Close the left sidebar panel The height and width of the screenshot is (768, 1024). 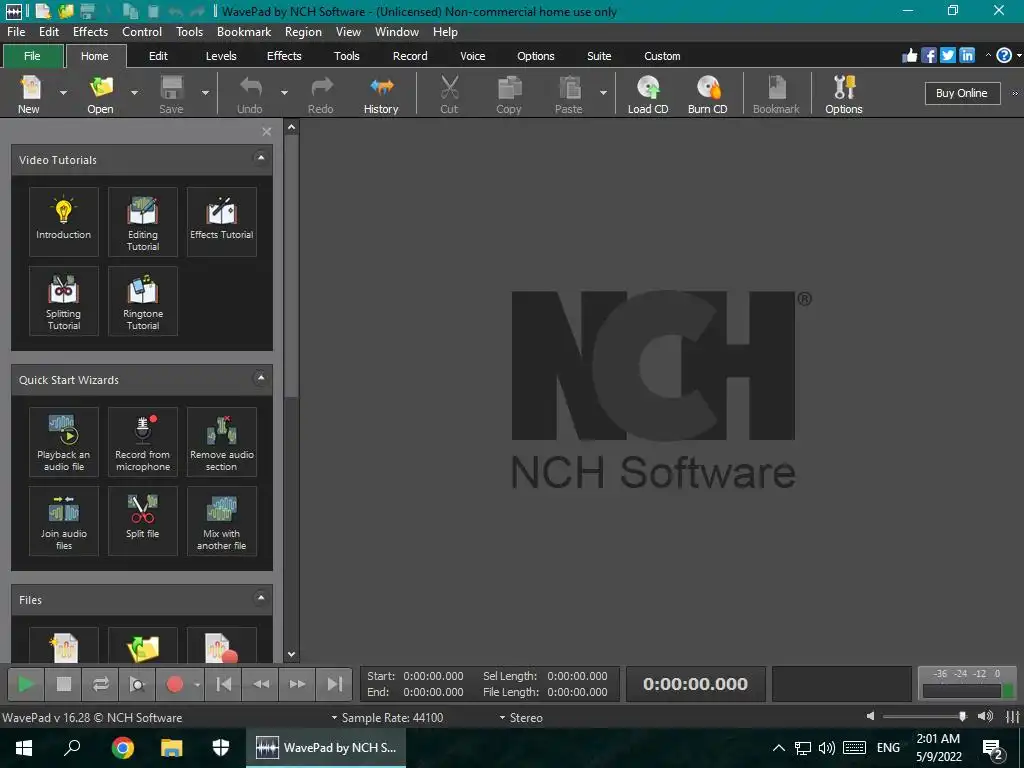click(x=266, y=132)
